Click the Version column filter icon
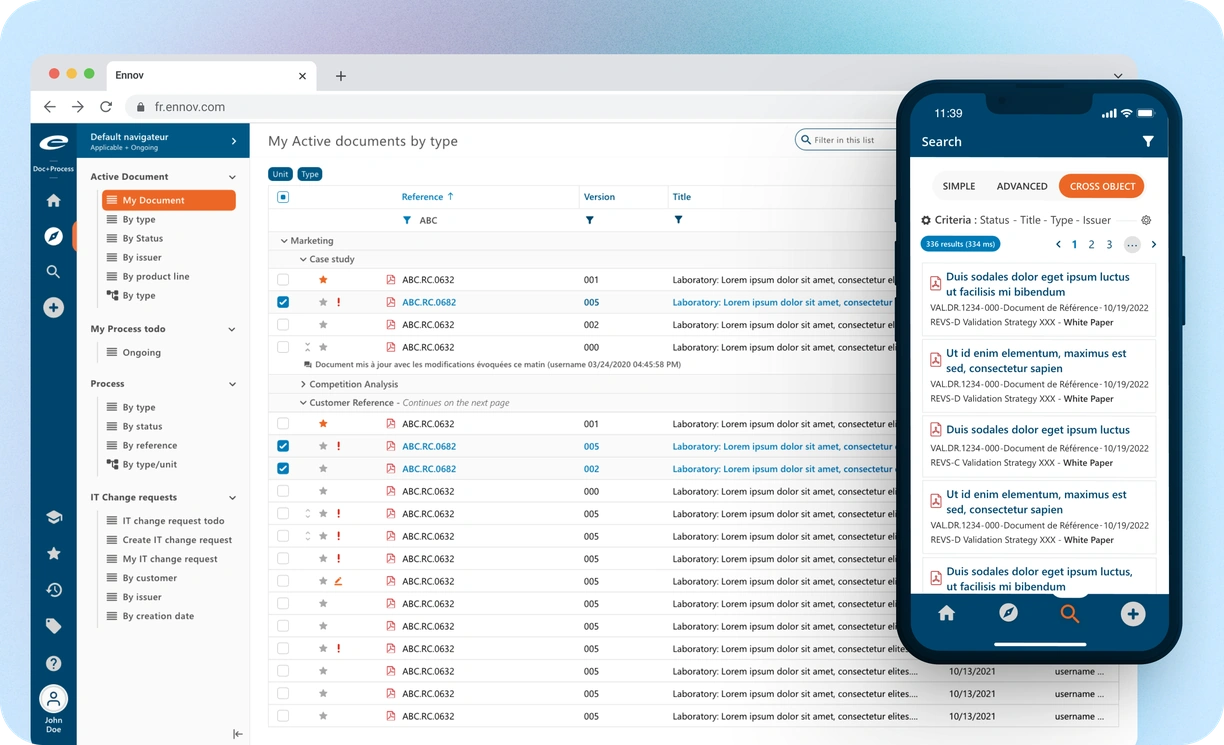This screenshot has height=745, width=1224. (x=590, y=220)
